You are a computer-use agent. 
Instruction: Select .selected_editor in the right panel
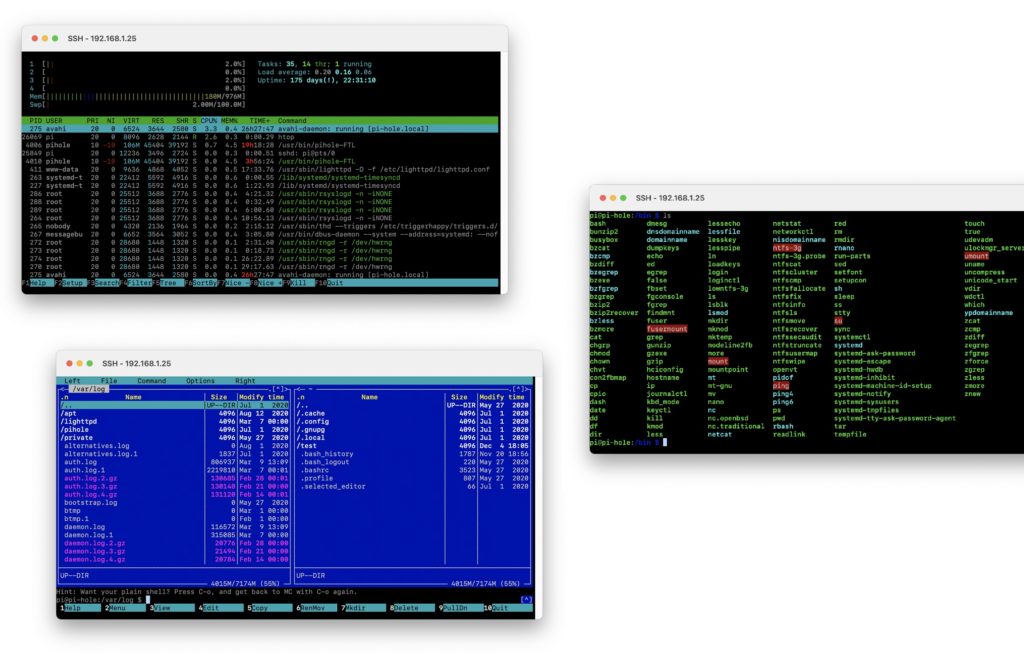[x=413, y=486]
